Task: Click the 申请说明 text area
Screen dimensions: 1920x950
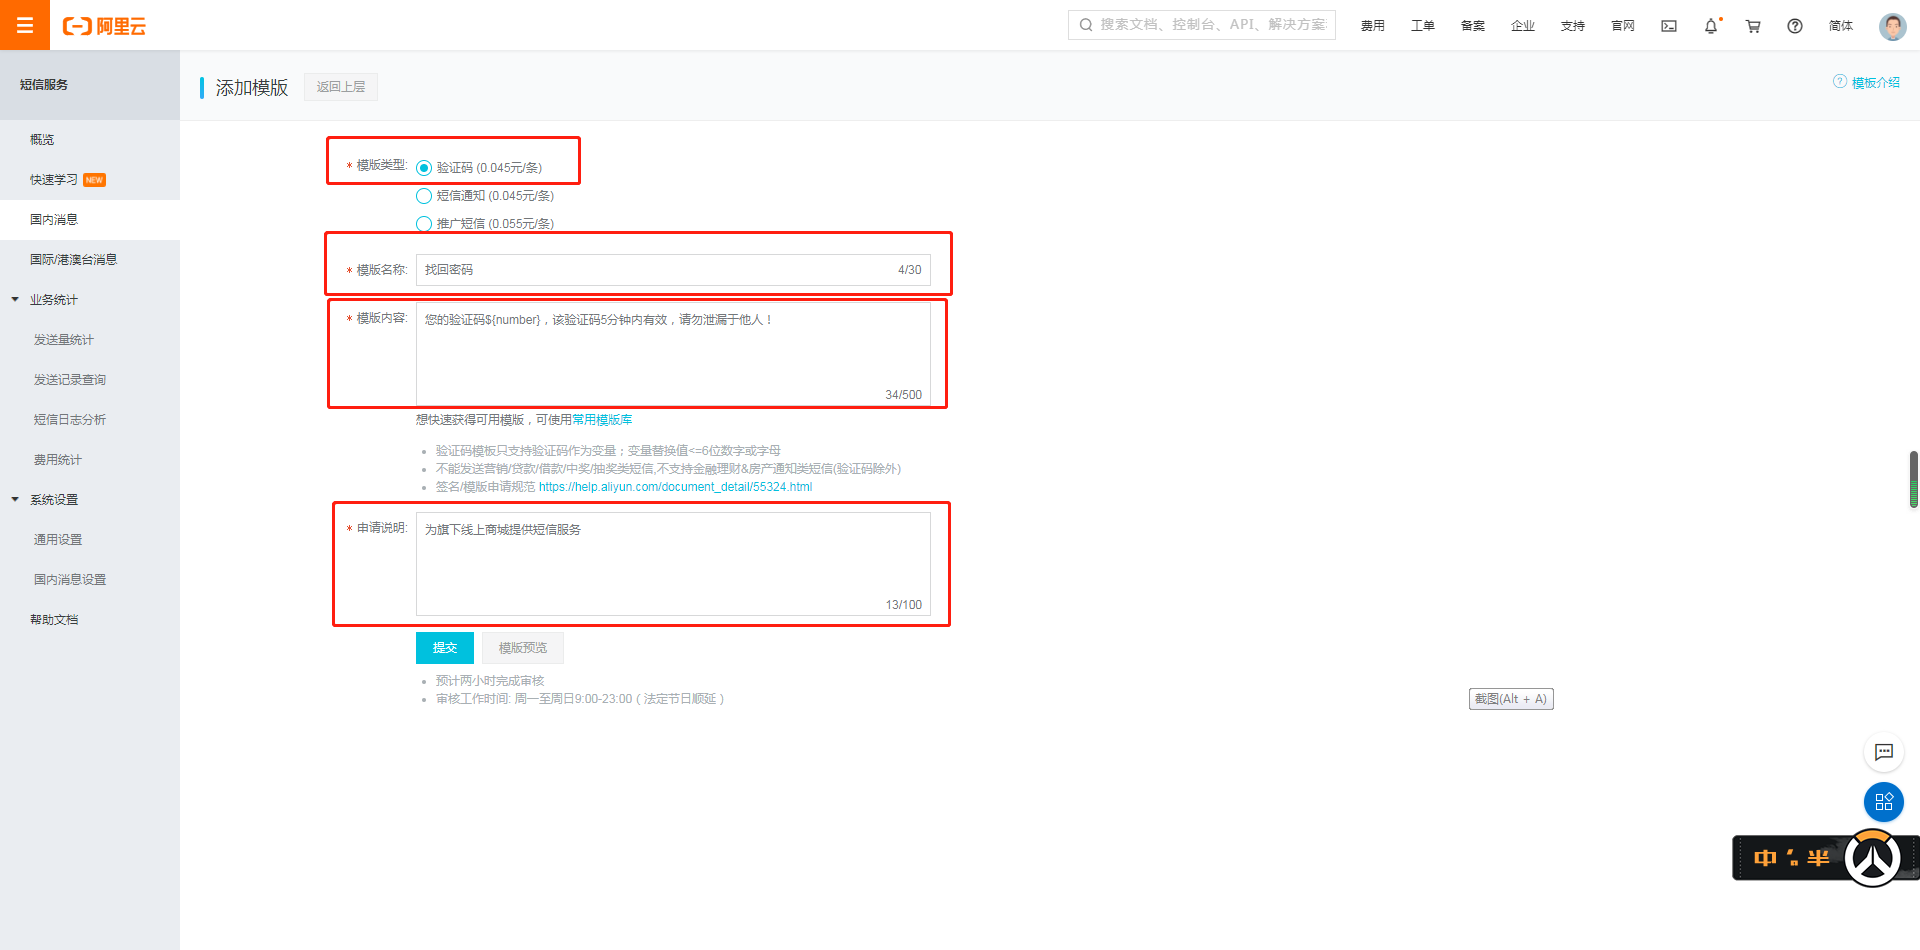Action: 673,564
